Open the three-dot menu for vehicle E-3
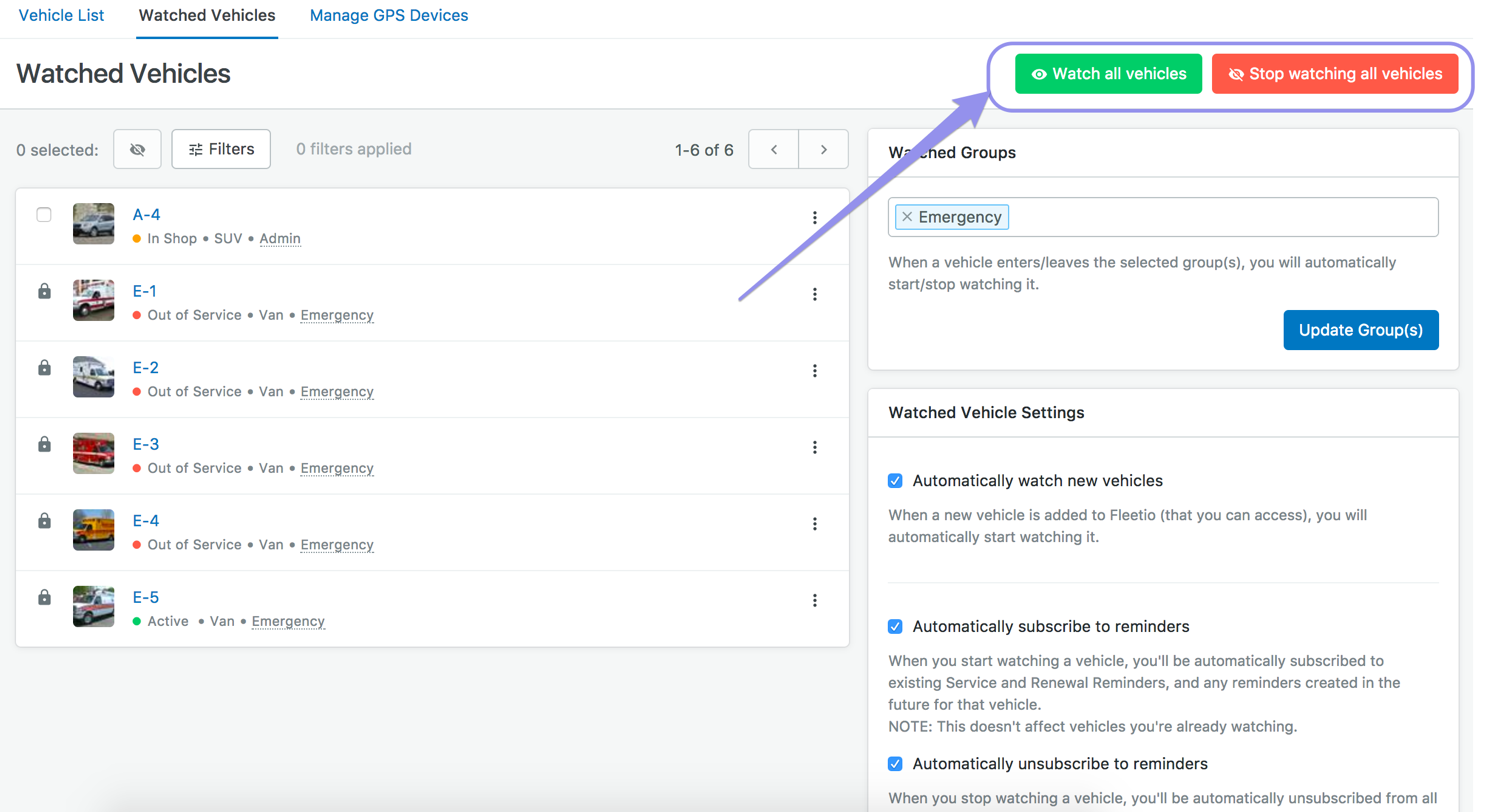Viewport: 1500px width, 812px height. (815, 447)
